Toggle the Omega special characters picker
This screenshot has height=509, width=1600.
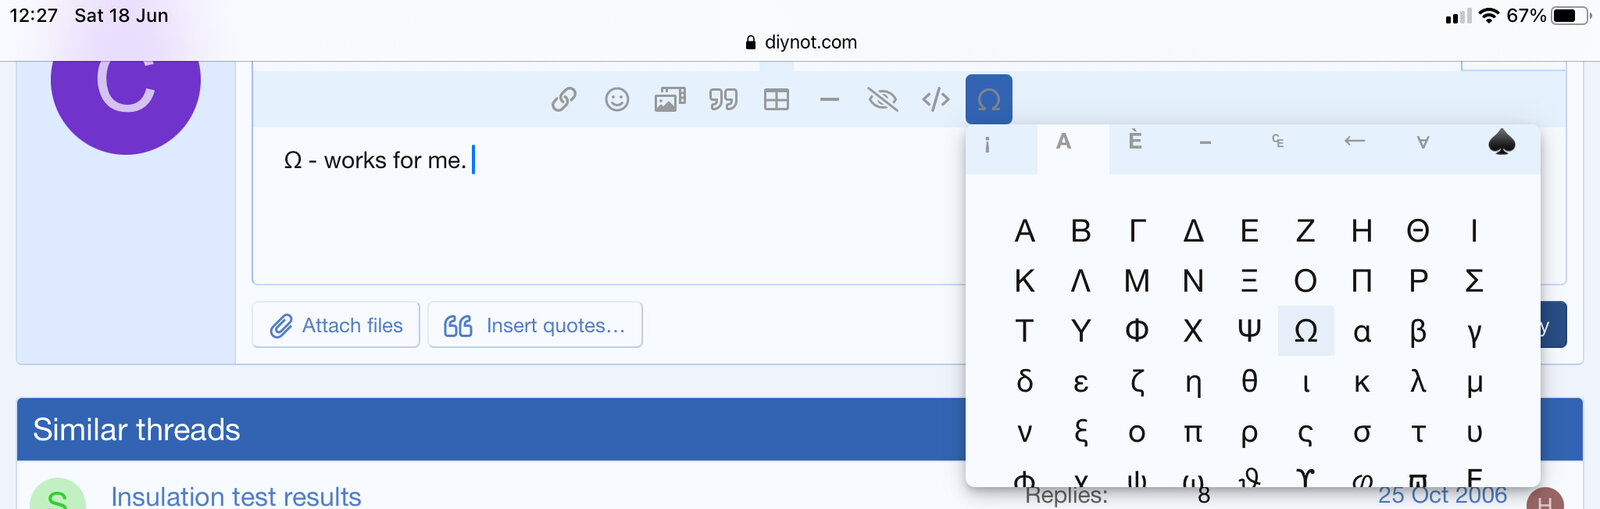989,99
